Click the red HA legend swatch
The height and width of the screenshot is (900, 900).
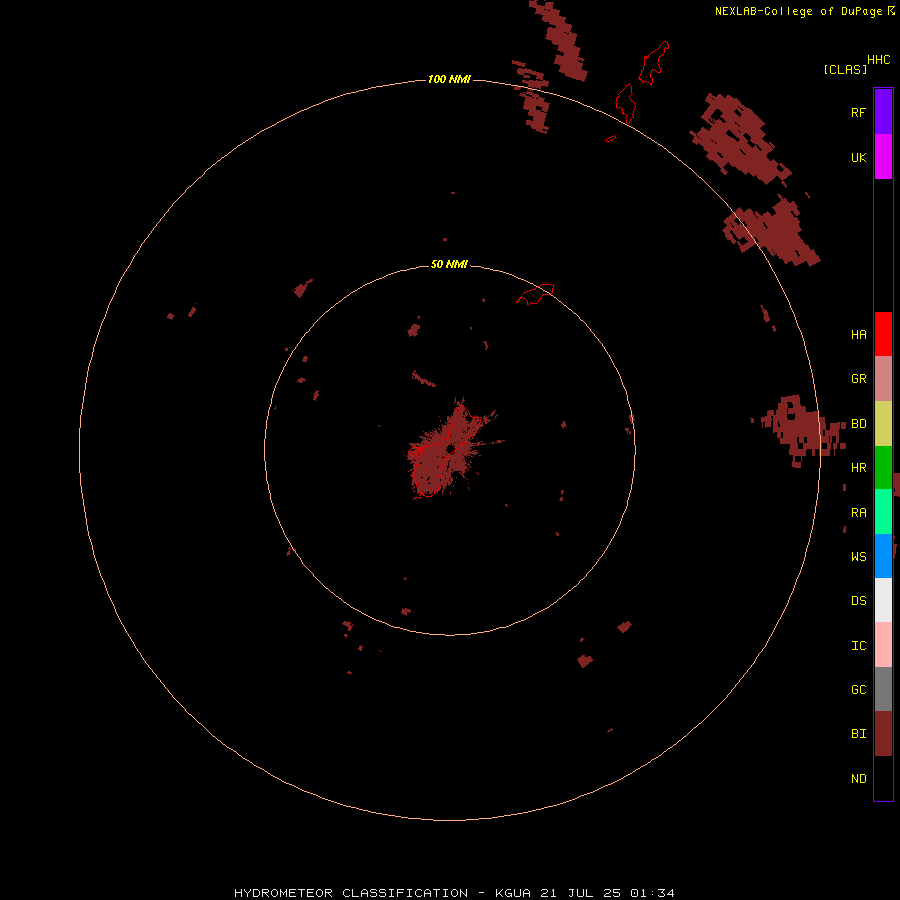(x=883, y=334)
